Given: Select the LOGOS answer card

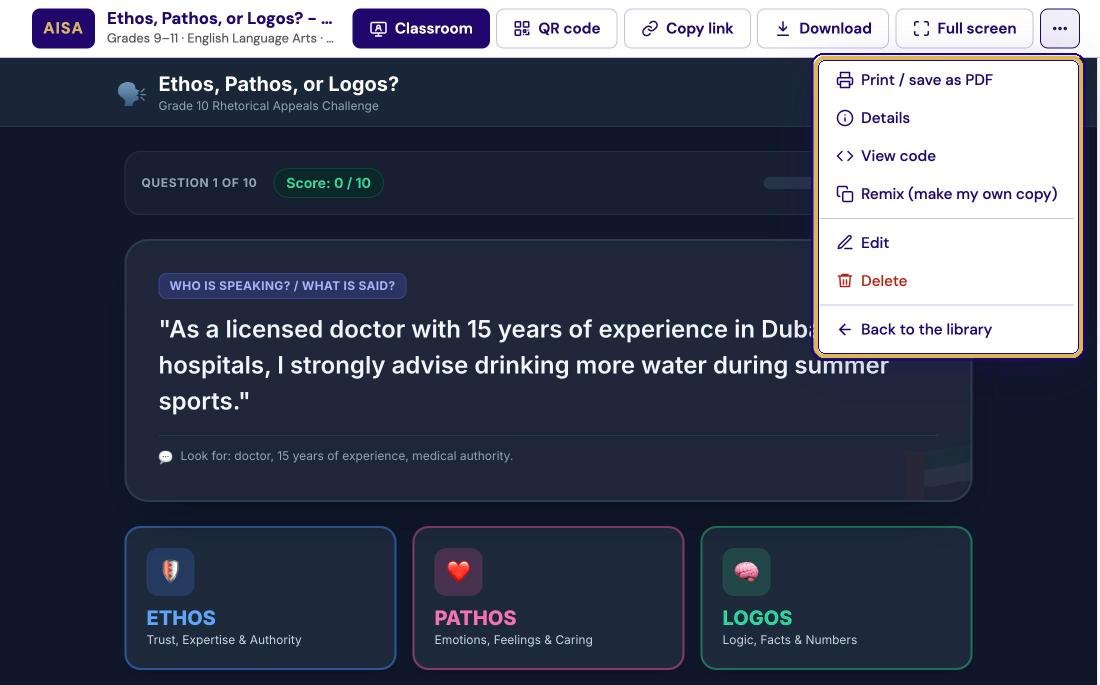Looking at the screenshot, I should [836, 598].
